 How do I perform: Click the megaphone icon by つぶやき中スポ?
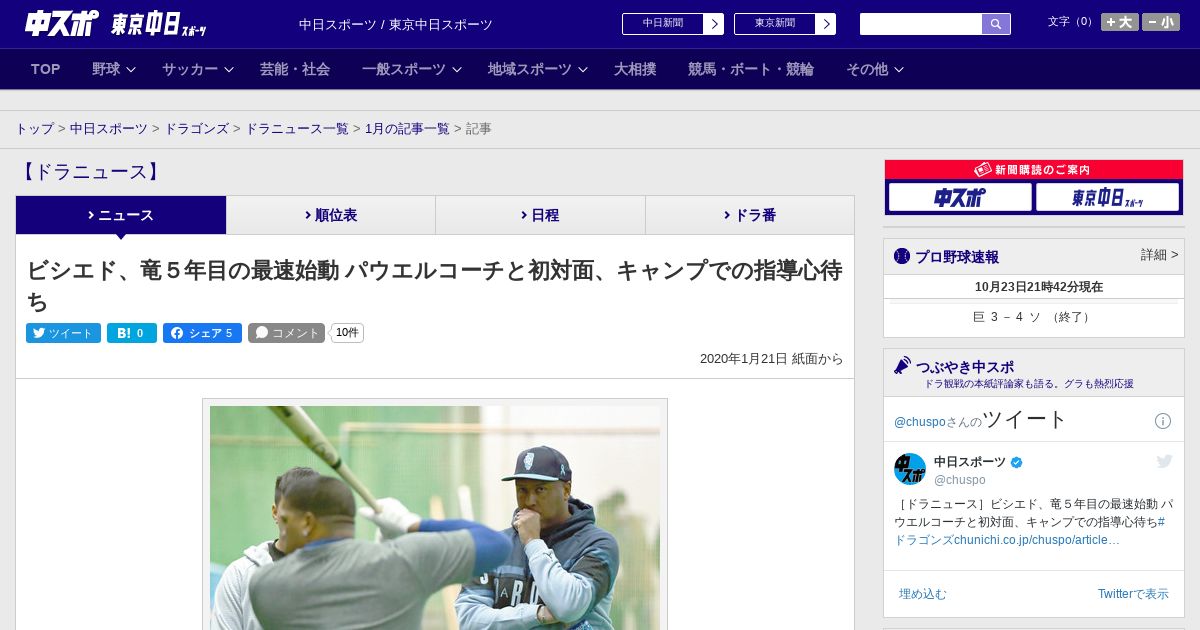(x=902, y=366)
